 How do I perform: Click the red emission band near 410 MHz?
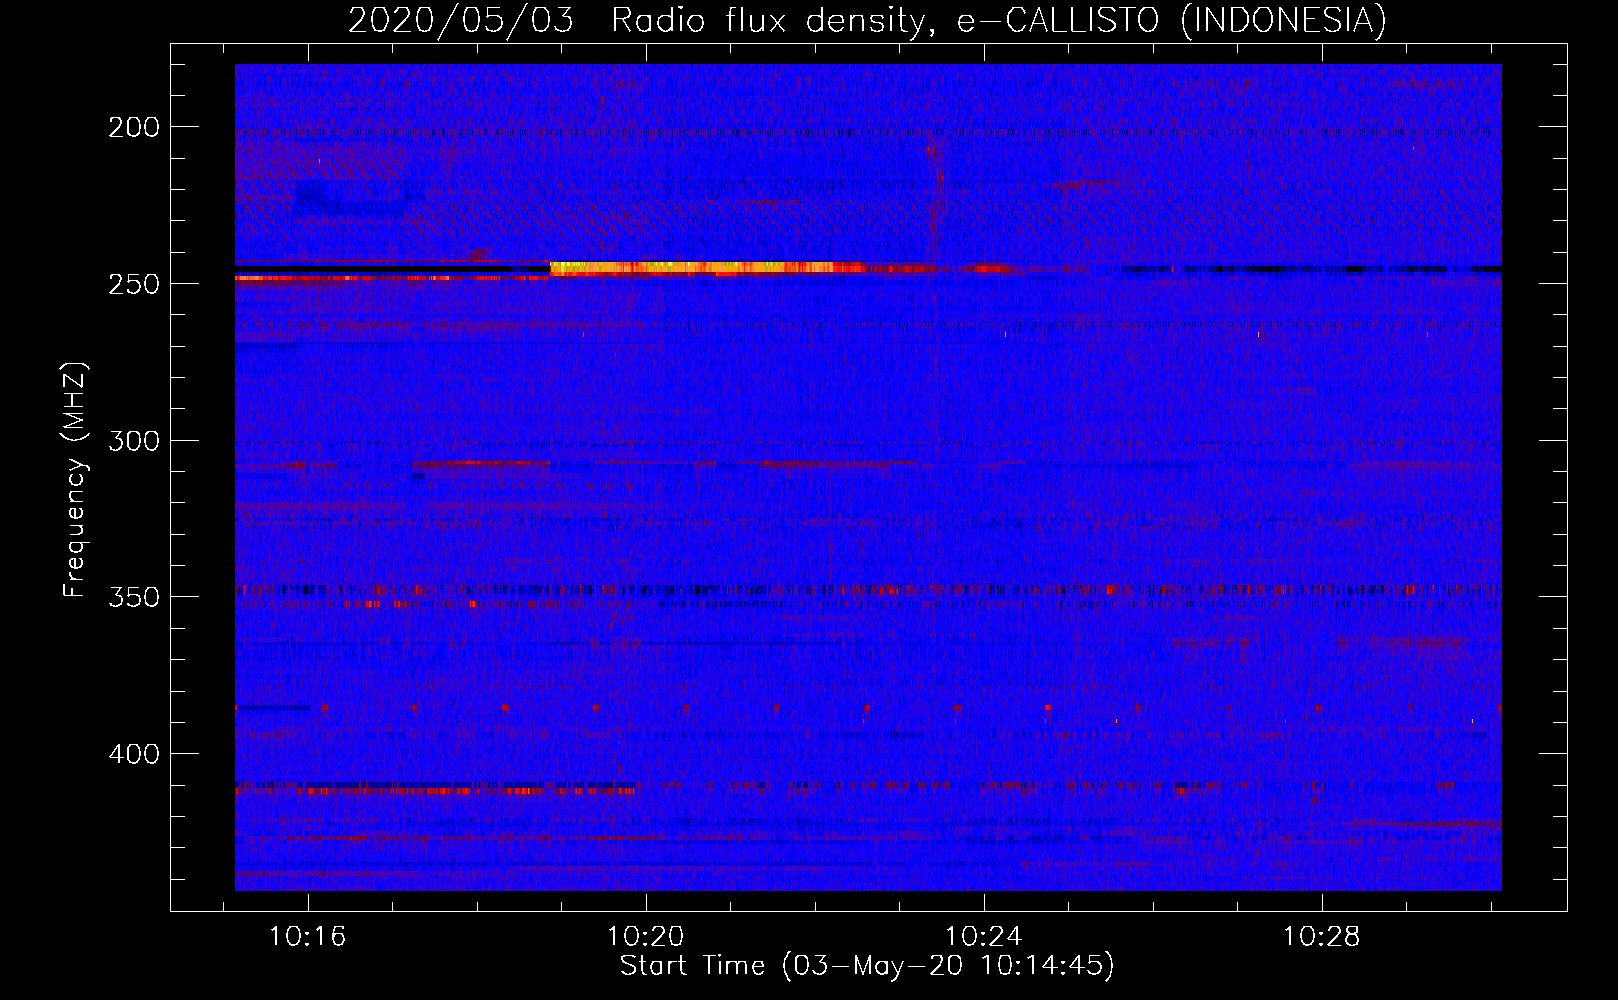[x=435, y=790]
